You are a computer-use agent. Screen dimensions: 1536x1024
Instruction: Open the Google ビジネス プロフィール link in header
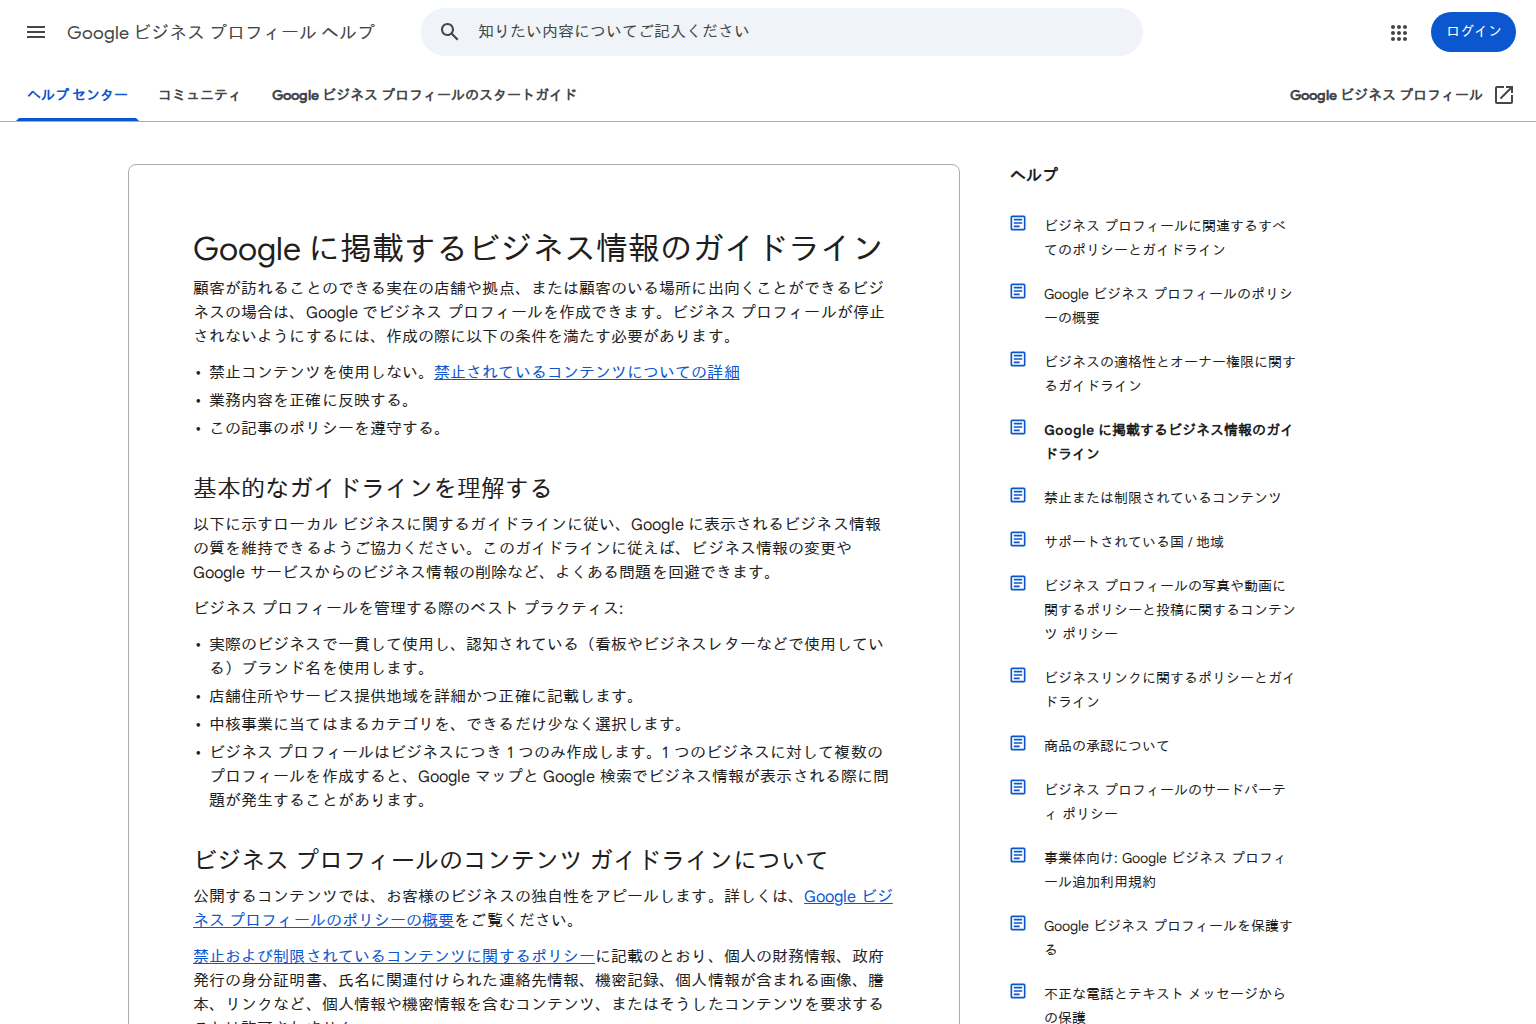tap(1386, 95)
